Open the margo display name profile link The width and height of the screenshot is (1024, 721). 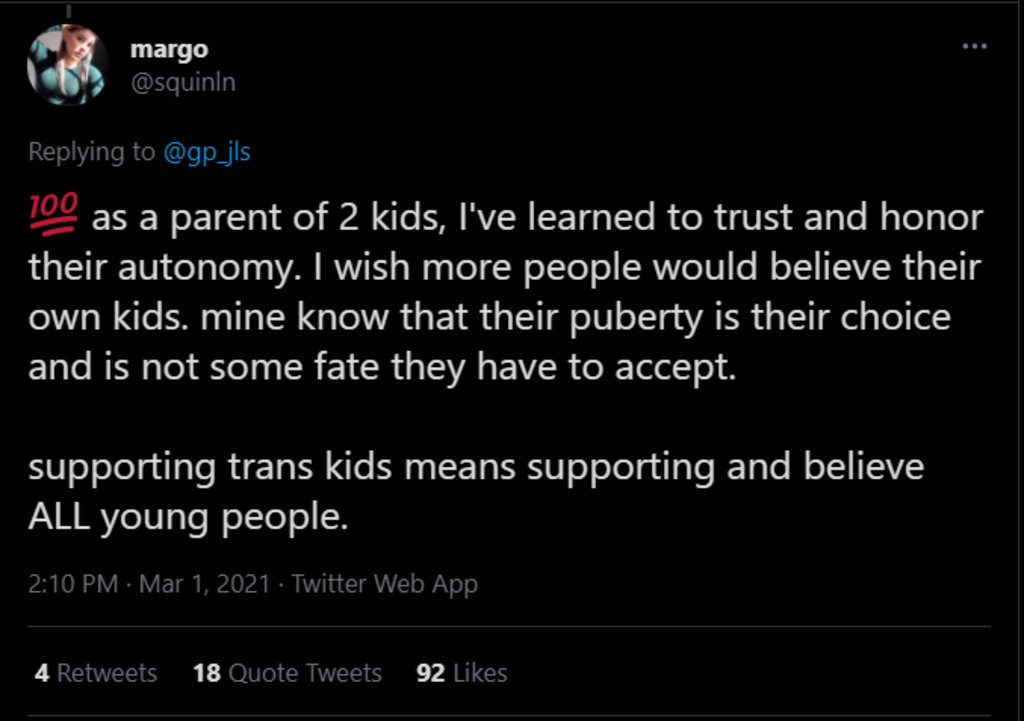[x=169, y=49]
